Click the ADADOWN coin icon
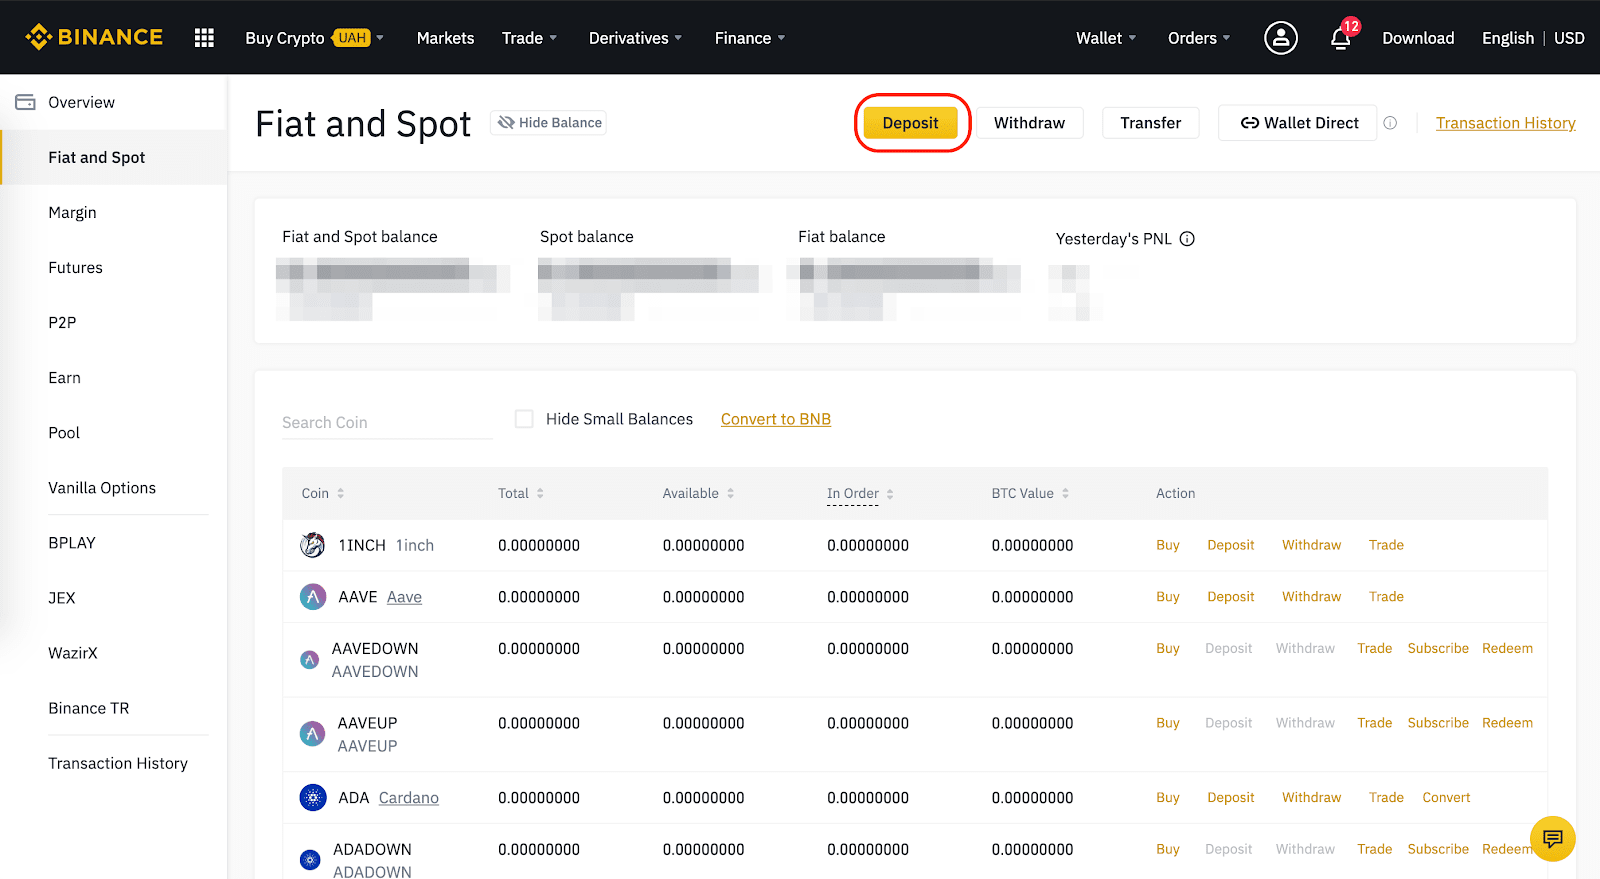 point(310,860)
